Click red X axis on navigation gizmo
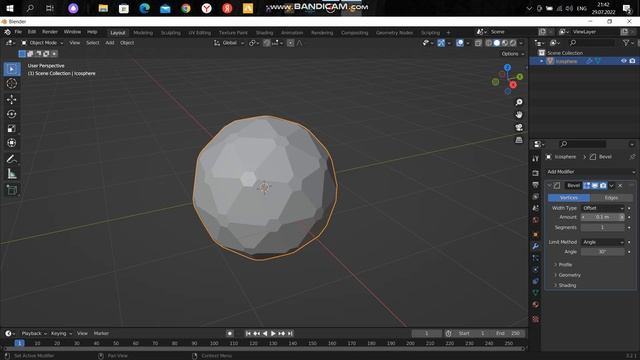This screenshot has width=640, height=360. pos(513,85)
